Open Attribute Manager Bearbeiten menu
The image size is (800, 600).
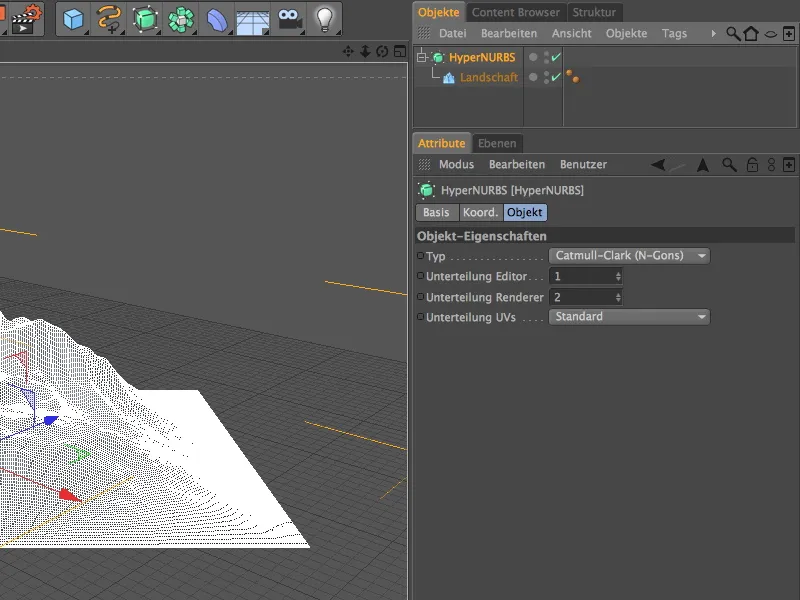517,164
